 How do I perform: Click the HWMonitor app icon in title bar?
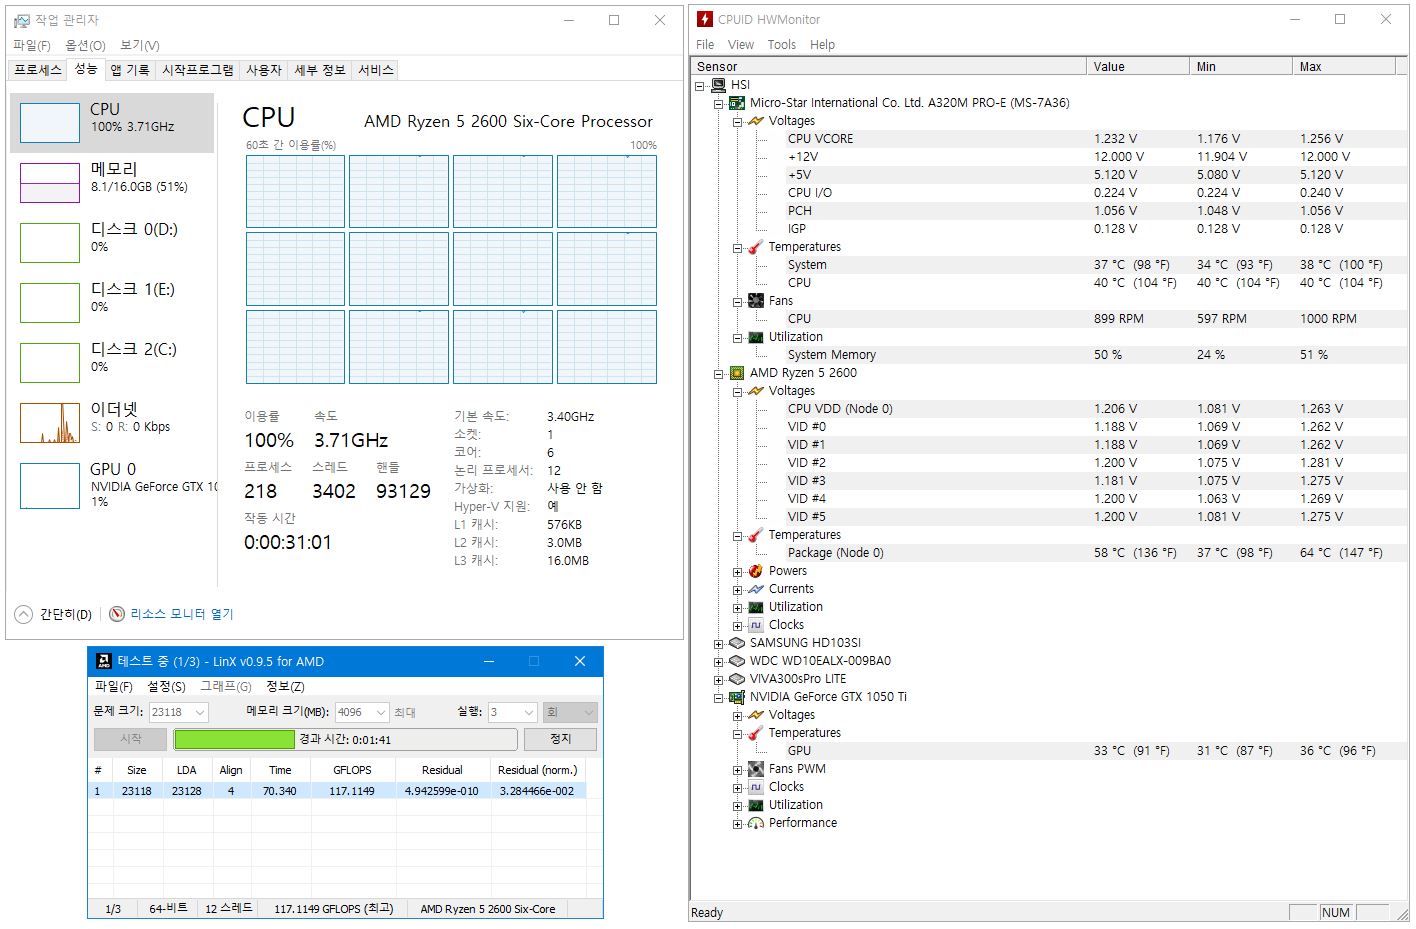click(x=705, y=19)
